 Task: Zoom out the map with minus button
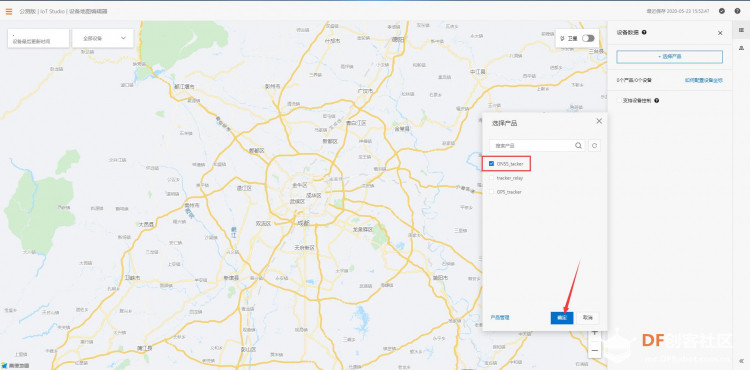click(x=595, y=350)
